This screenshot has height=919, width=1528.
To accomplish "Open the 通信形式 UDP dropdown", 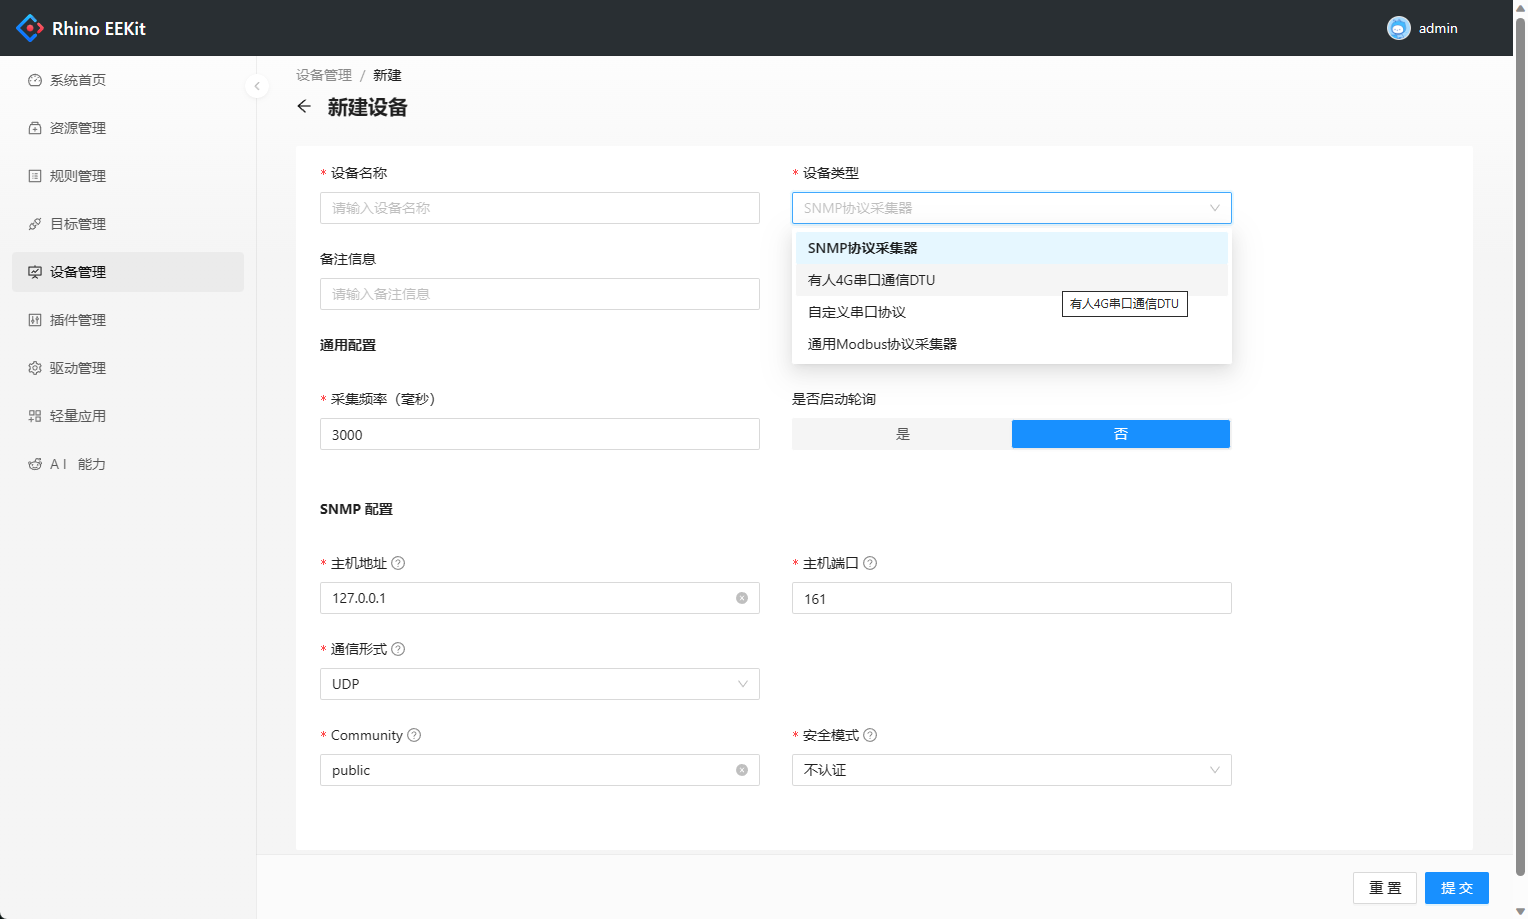I will [x=540, y=684].
